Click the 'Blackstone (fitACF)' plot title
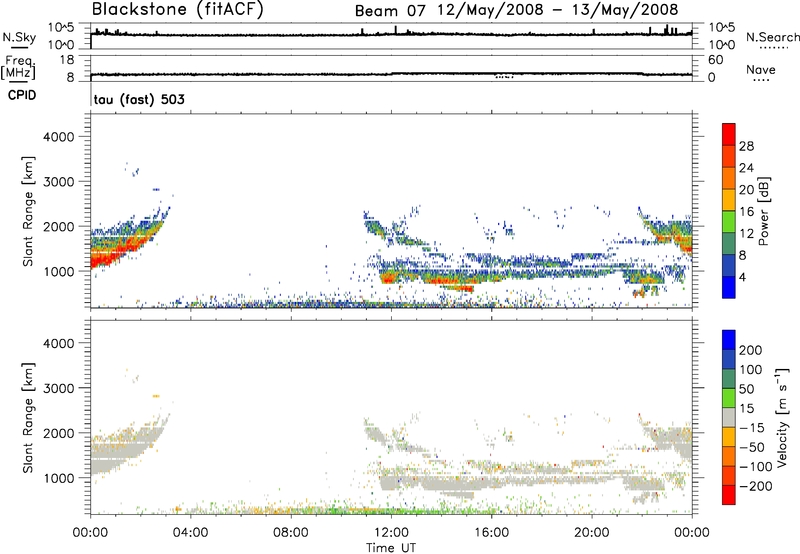 click(178, 10)
